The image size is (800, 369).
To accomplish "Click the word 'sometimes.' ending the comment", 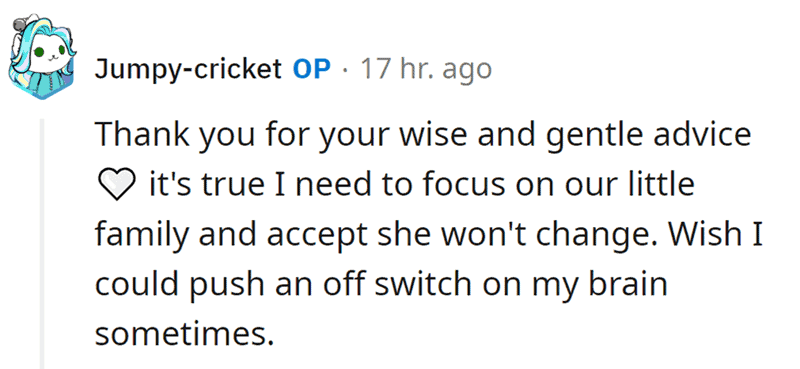I will [x=181, y=333].
